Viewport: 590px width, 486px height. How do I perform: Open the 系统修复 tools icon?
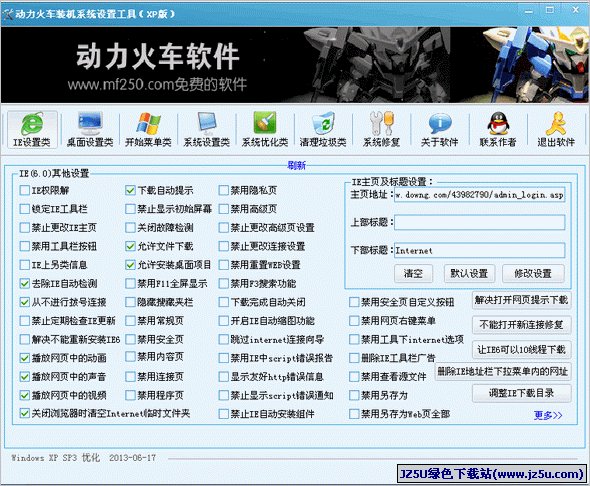pyautogui.click(x=381, y=129)
